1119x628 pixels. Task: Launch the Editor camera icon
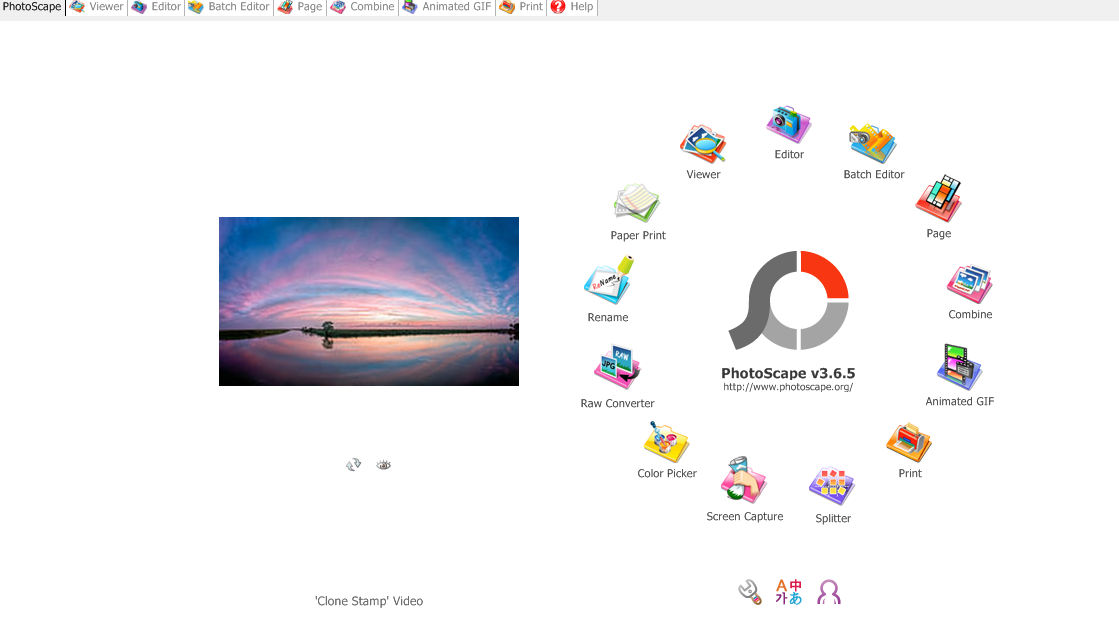click(x=789, y=125)
